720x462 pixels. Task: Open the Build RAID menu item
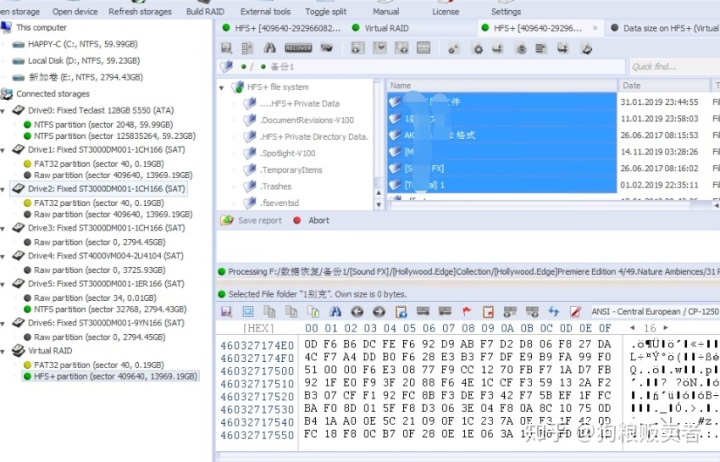click(205, 11)
